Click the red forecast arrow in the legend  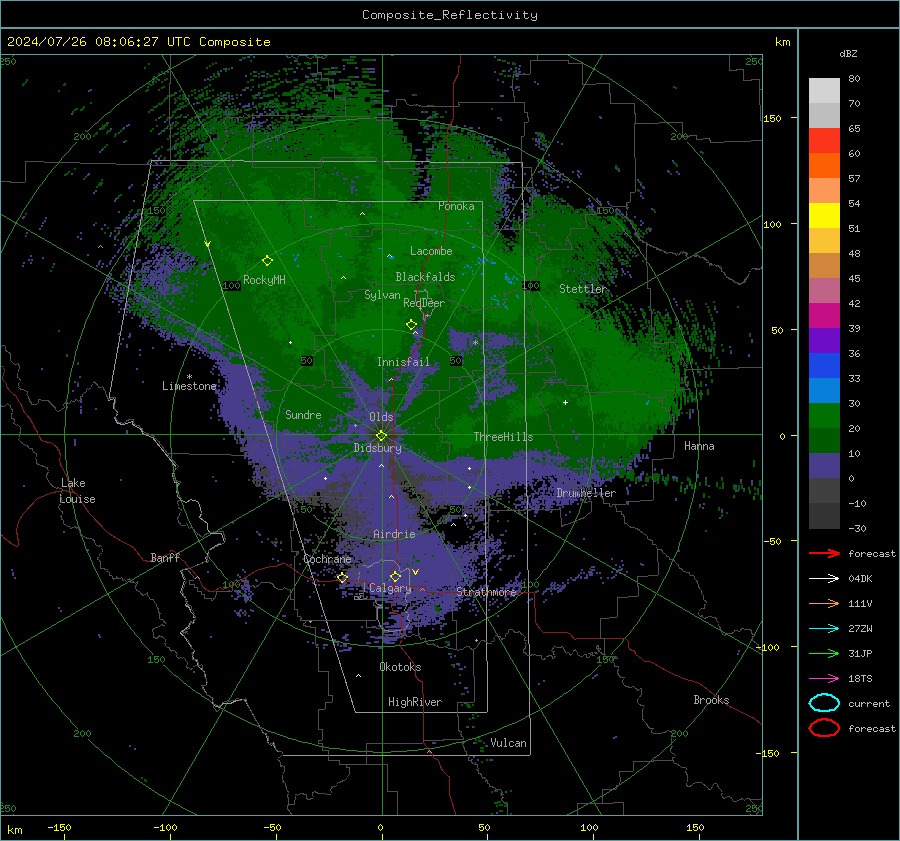point(824,553)
